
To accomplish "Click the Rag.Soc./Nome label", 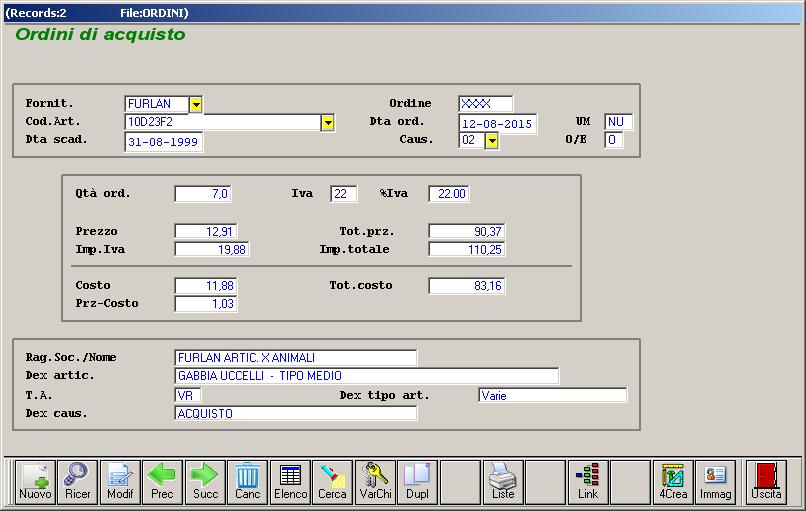I will 71,357.
